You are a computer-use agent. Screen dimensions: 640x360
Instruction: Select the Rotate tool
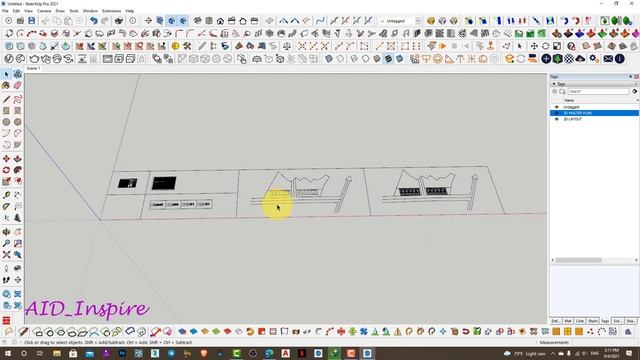click(6, 170)
